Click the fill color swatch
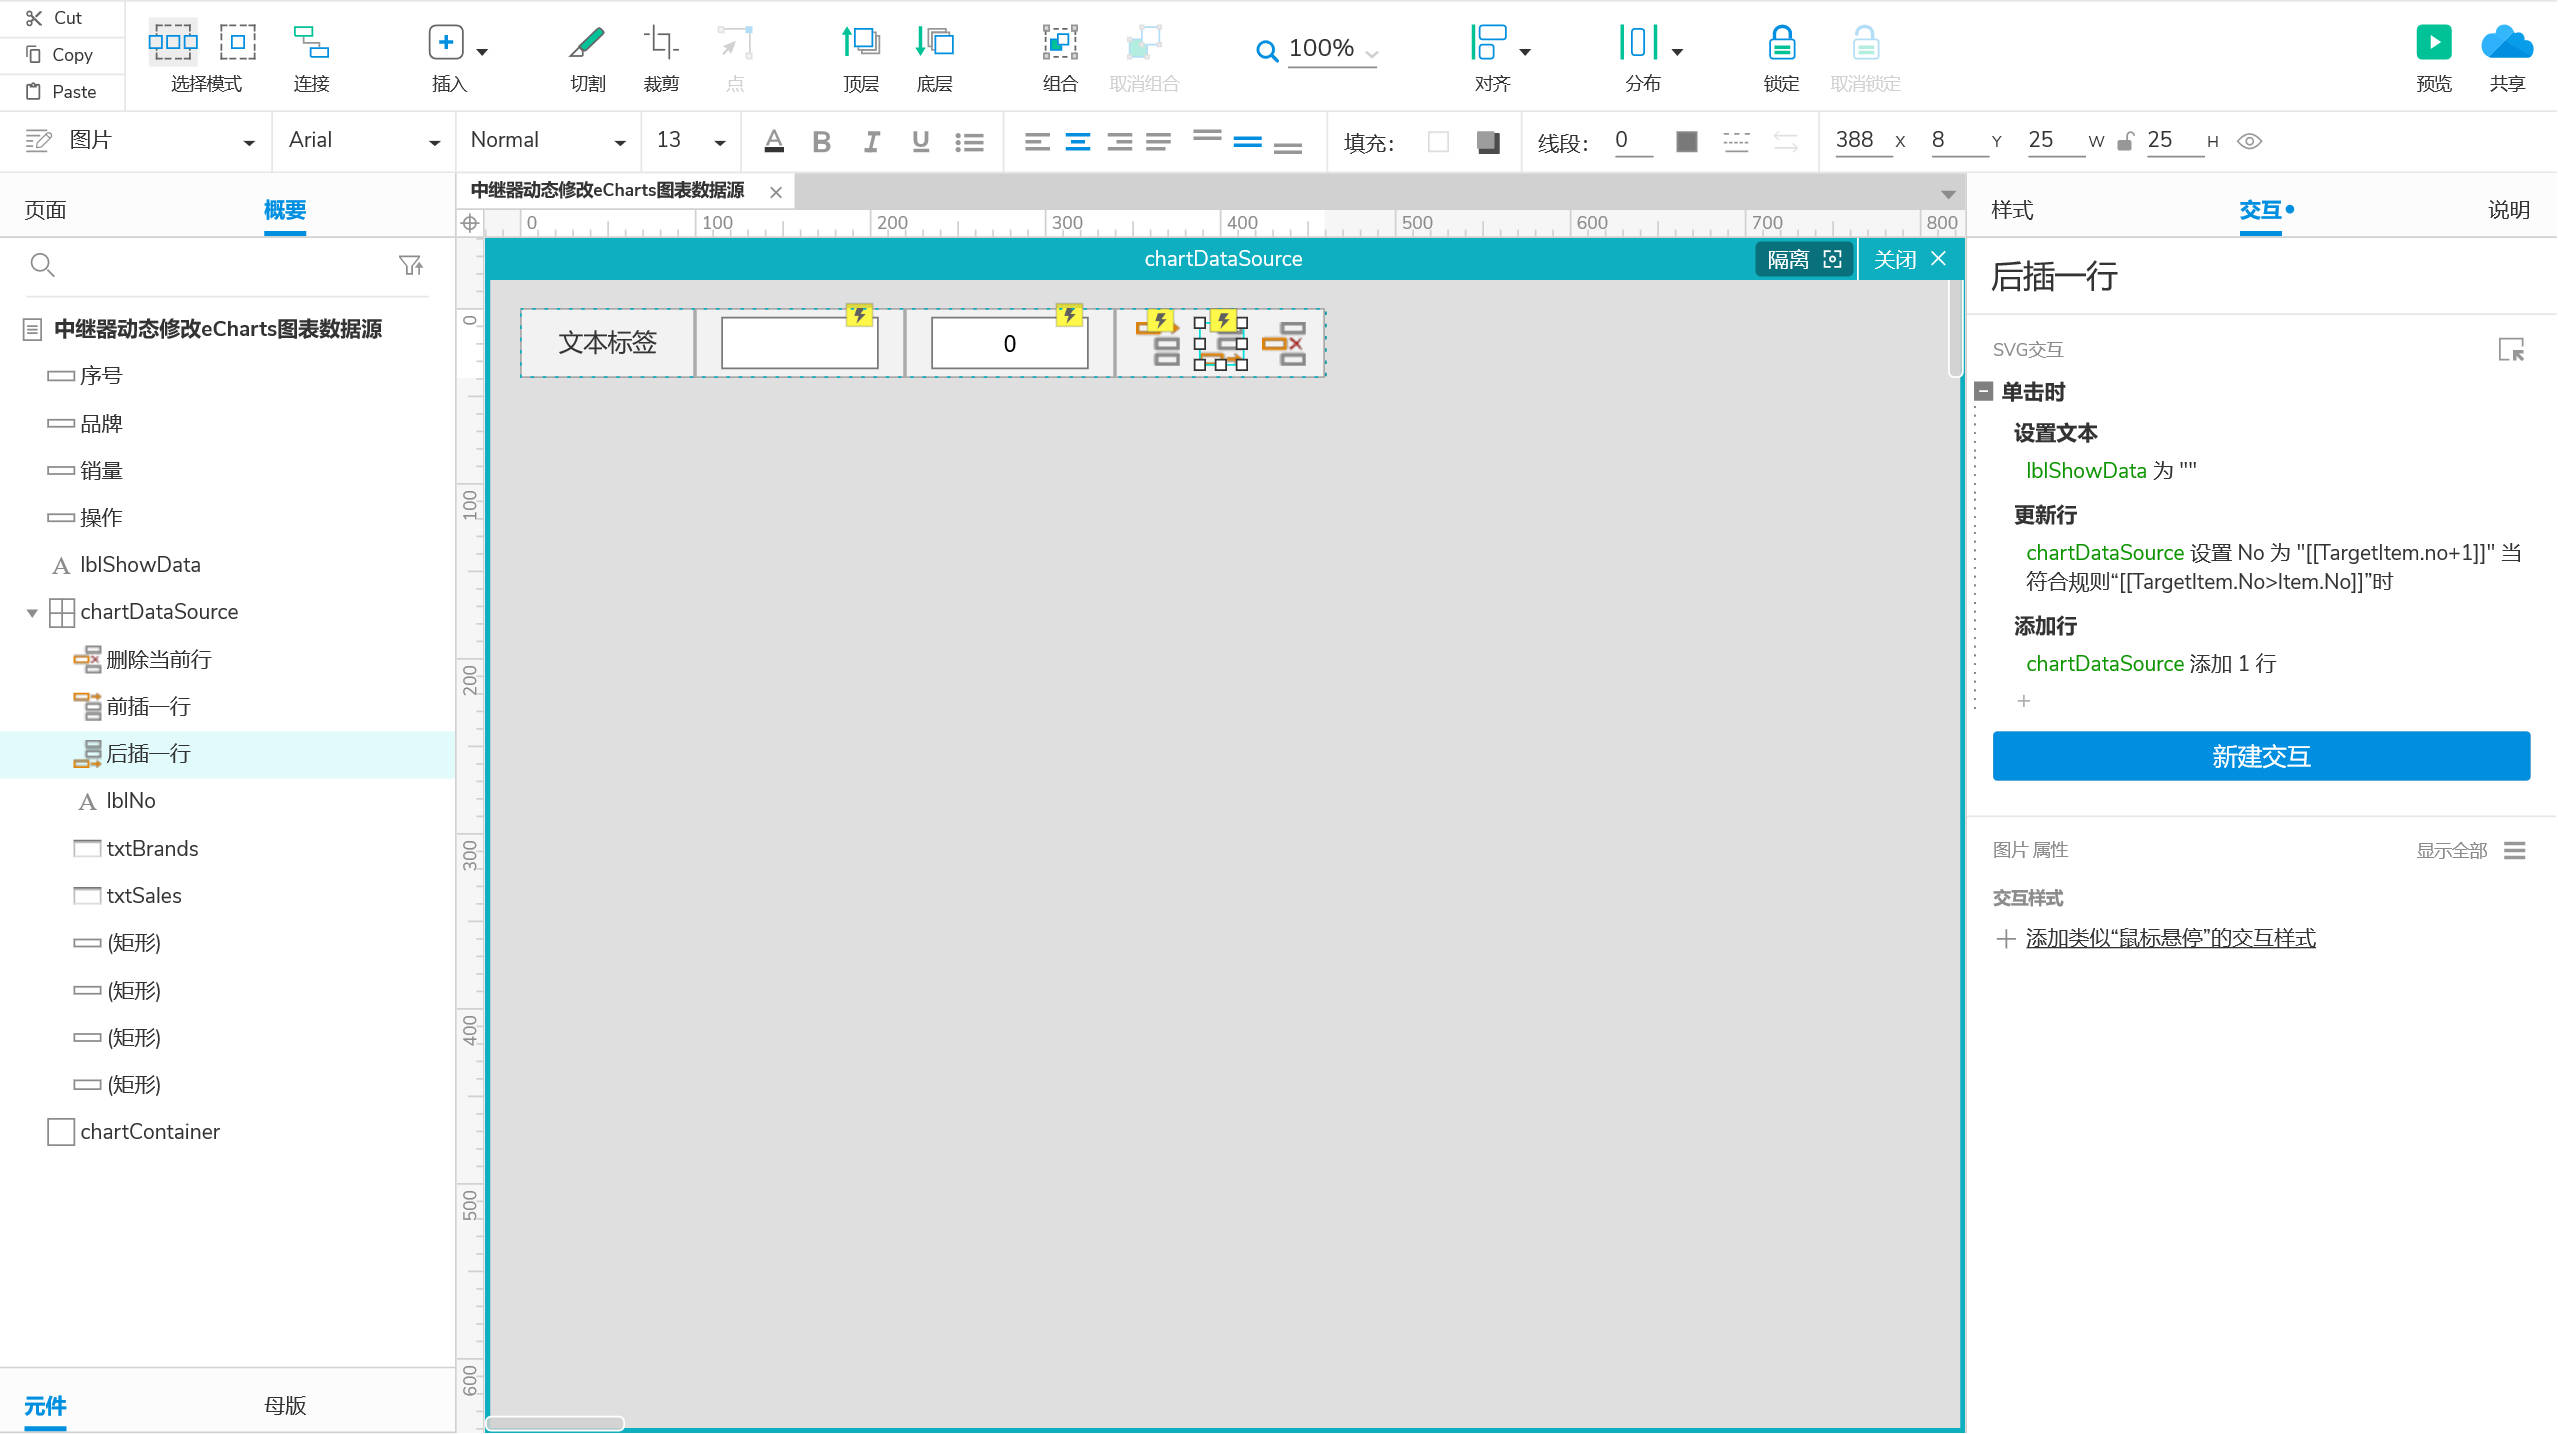 (1438, 142)
